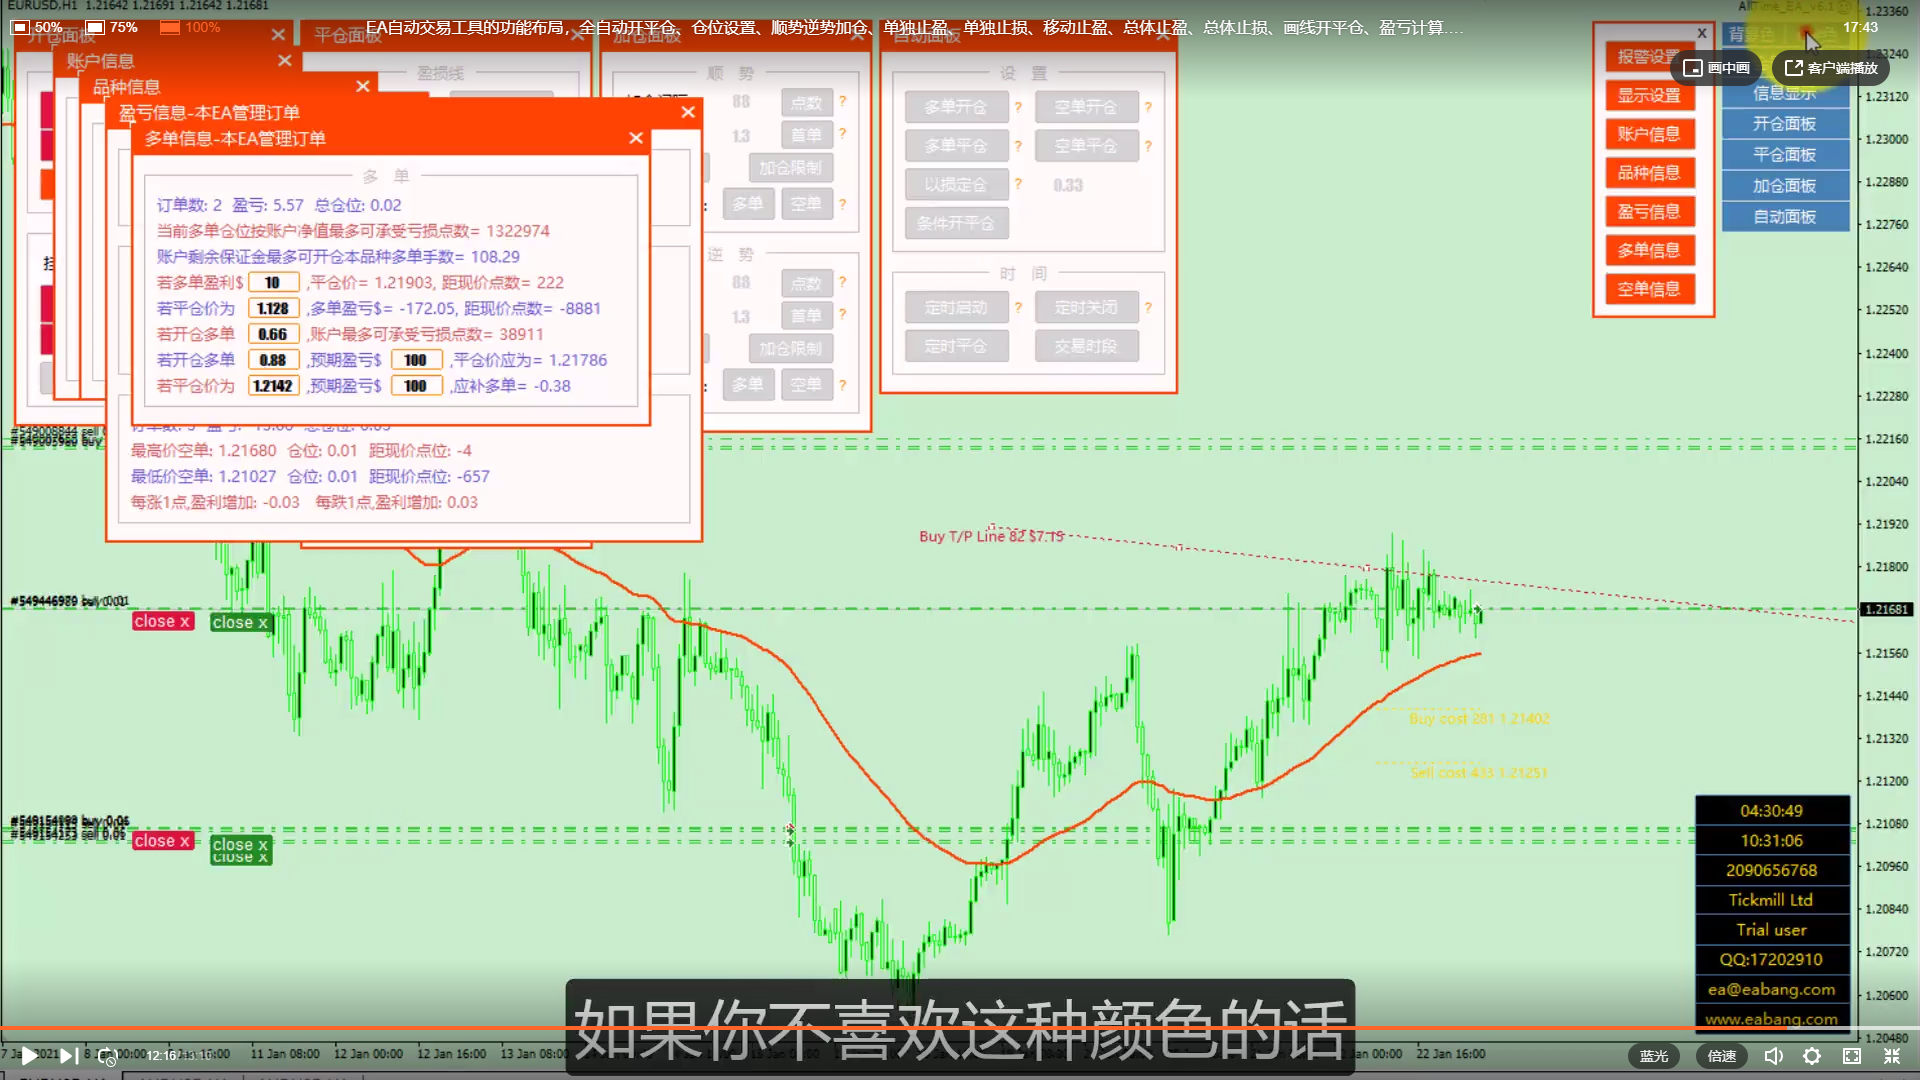Click the ea@eabang.com email label
This screenshot has width=1920, height=1080.
[1771, 989]
